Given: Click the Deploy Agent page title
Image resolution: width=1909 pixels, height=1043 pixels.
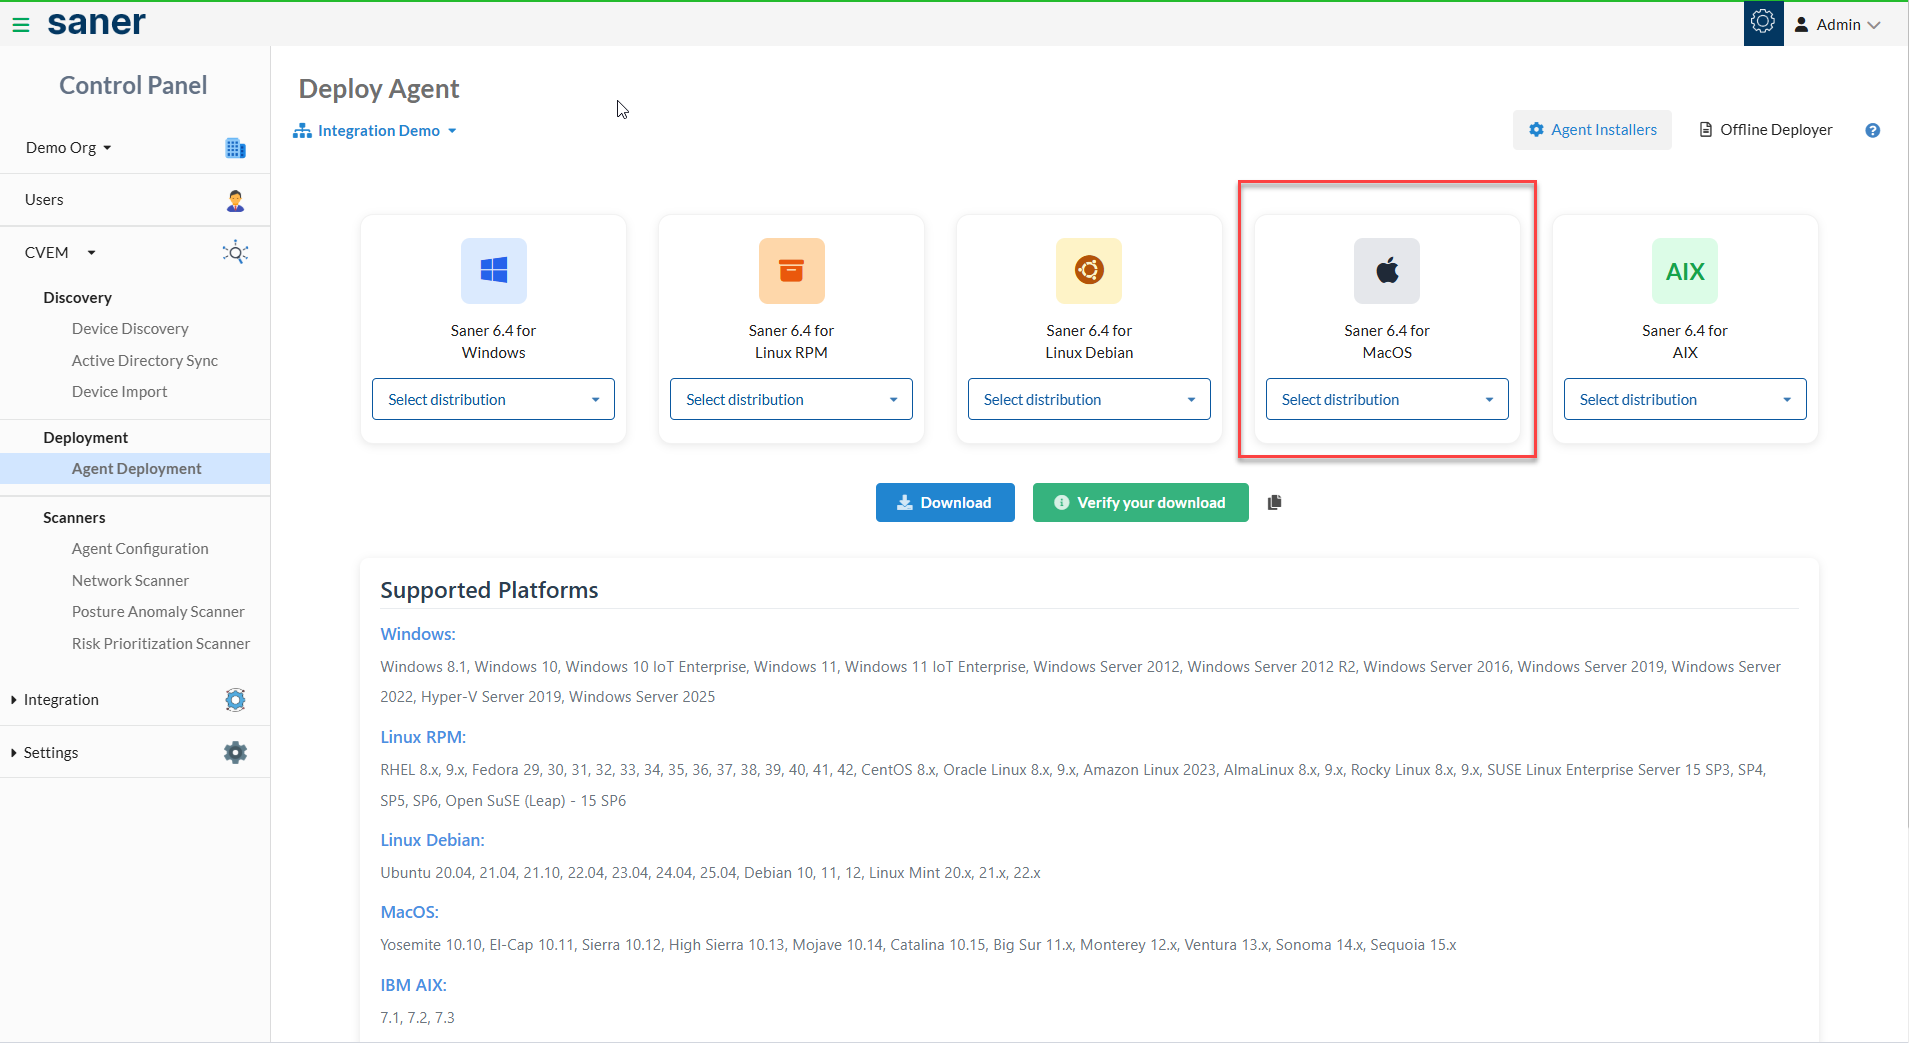Looking at the screenshot, I should tap(379, 89).
